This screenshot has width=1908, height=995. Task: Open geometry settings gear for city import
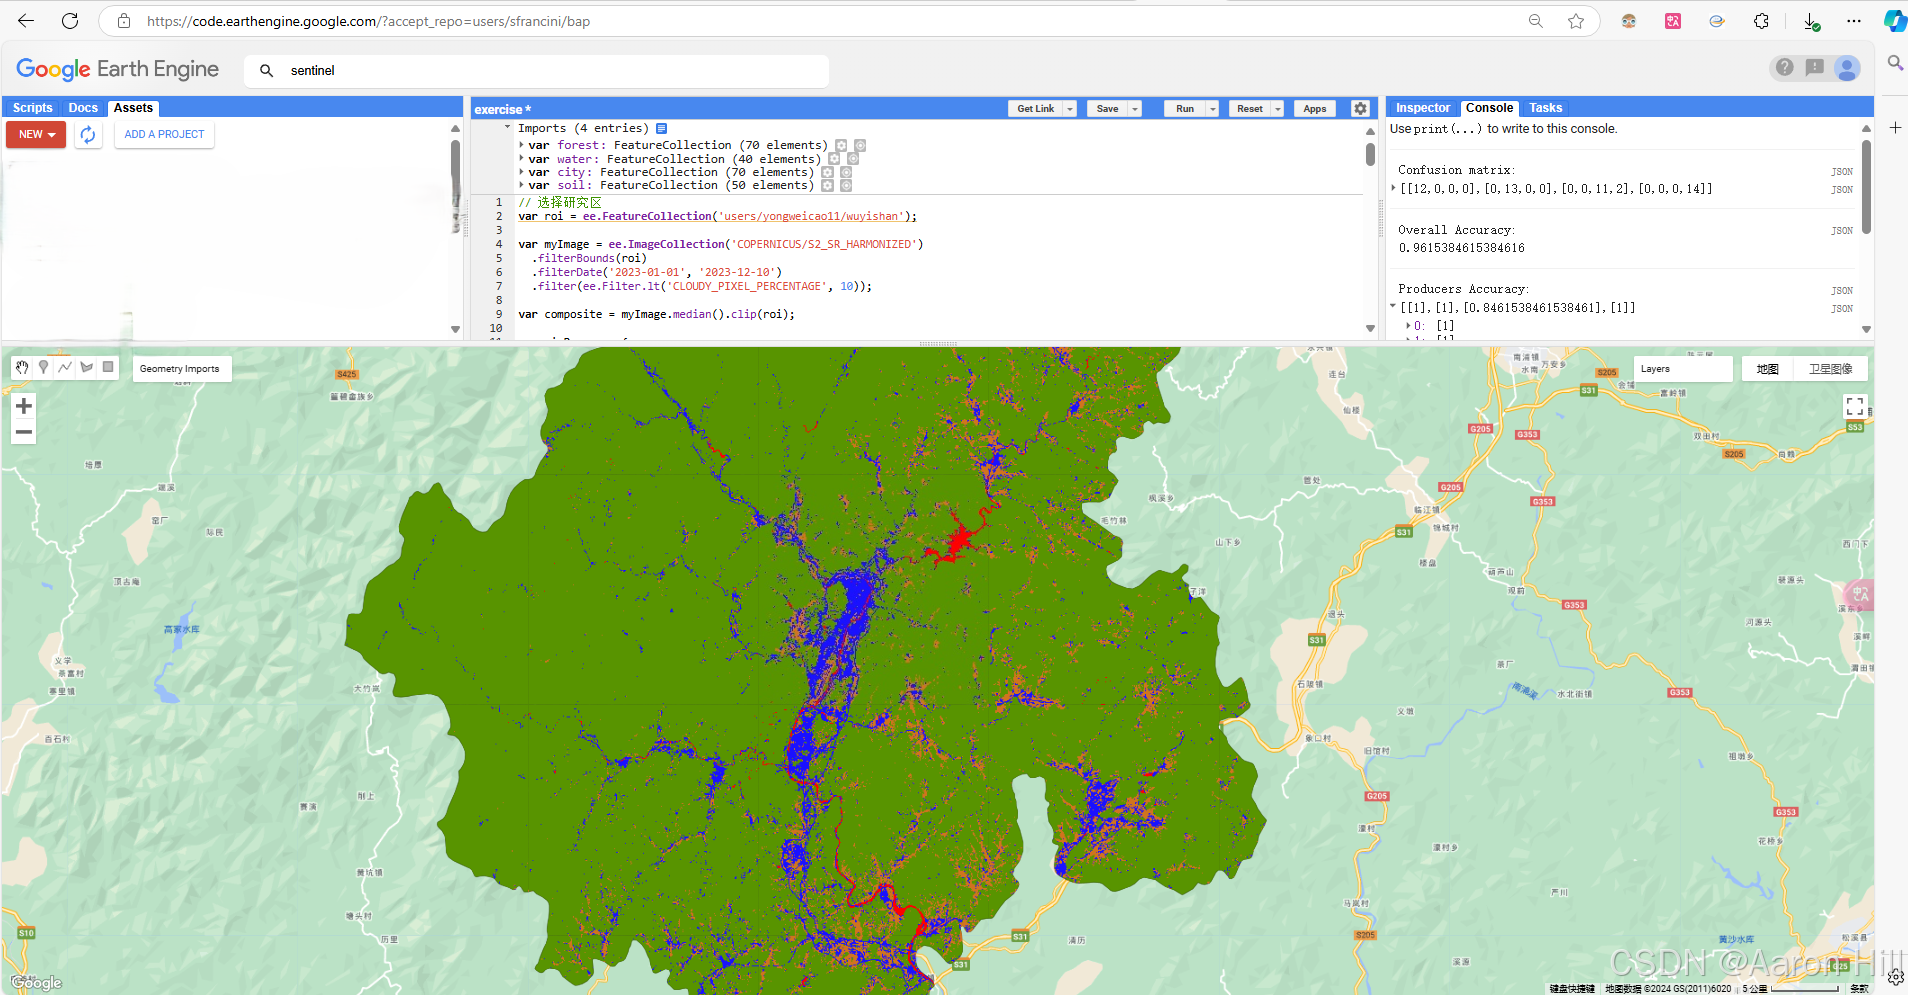click(827, 172)
